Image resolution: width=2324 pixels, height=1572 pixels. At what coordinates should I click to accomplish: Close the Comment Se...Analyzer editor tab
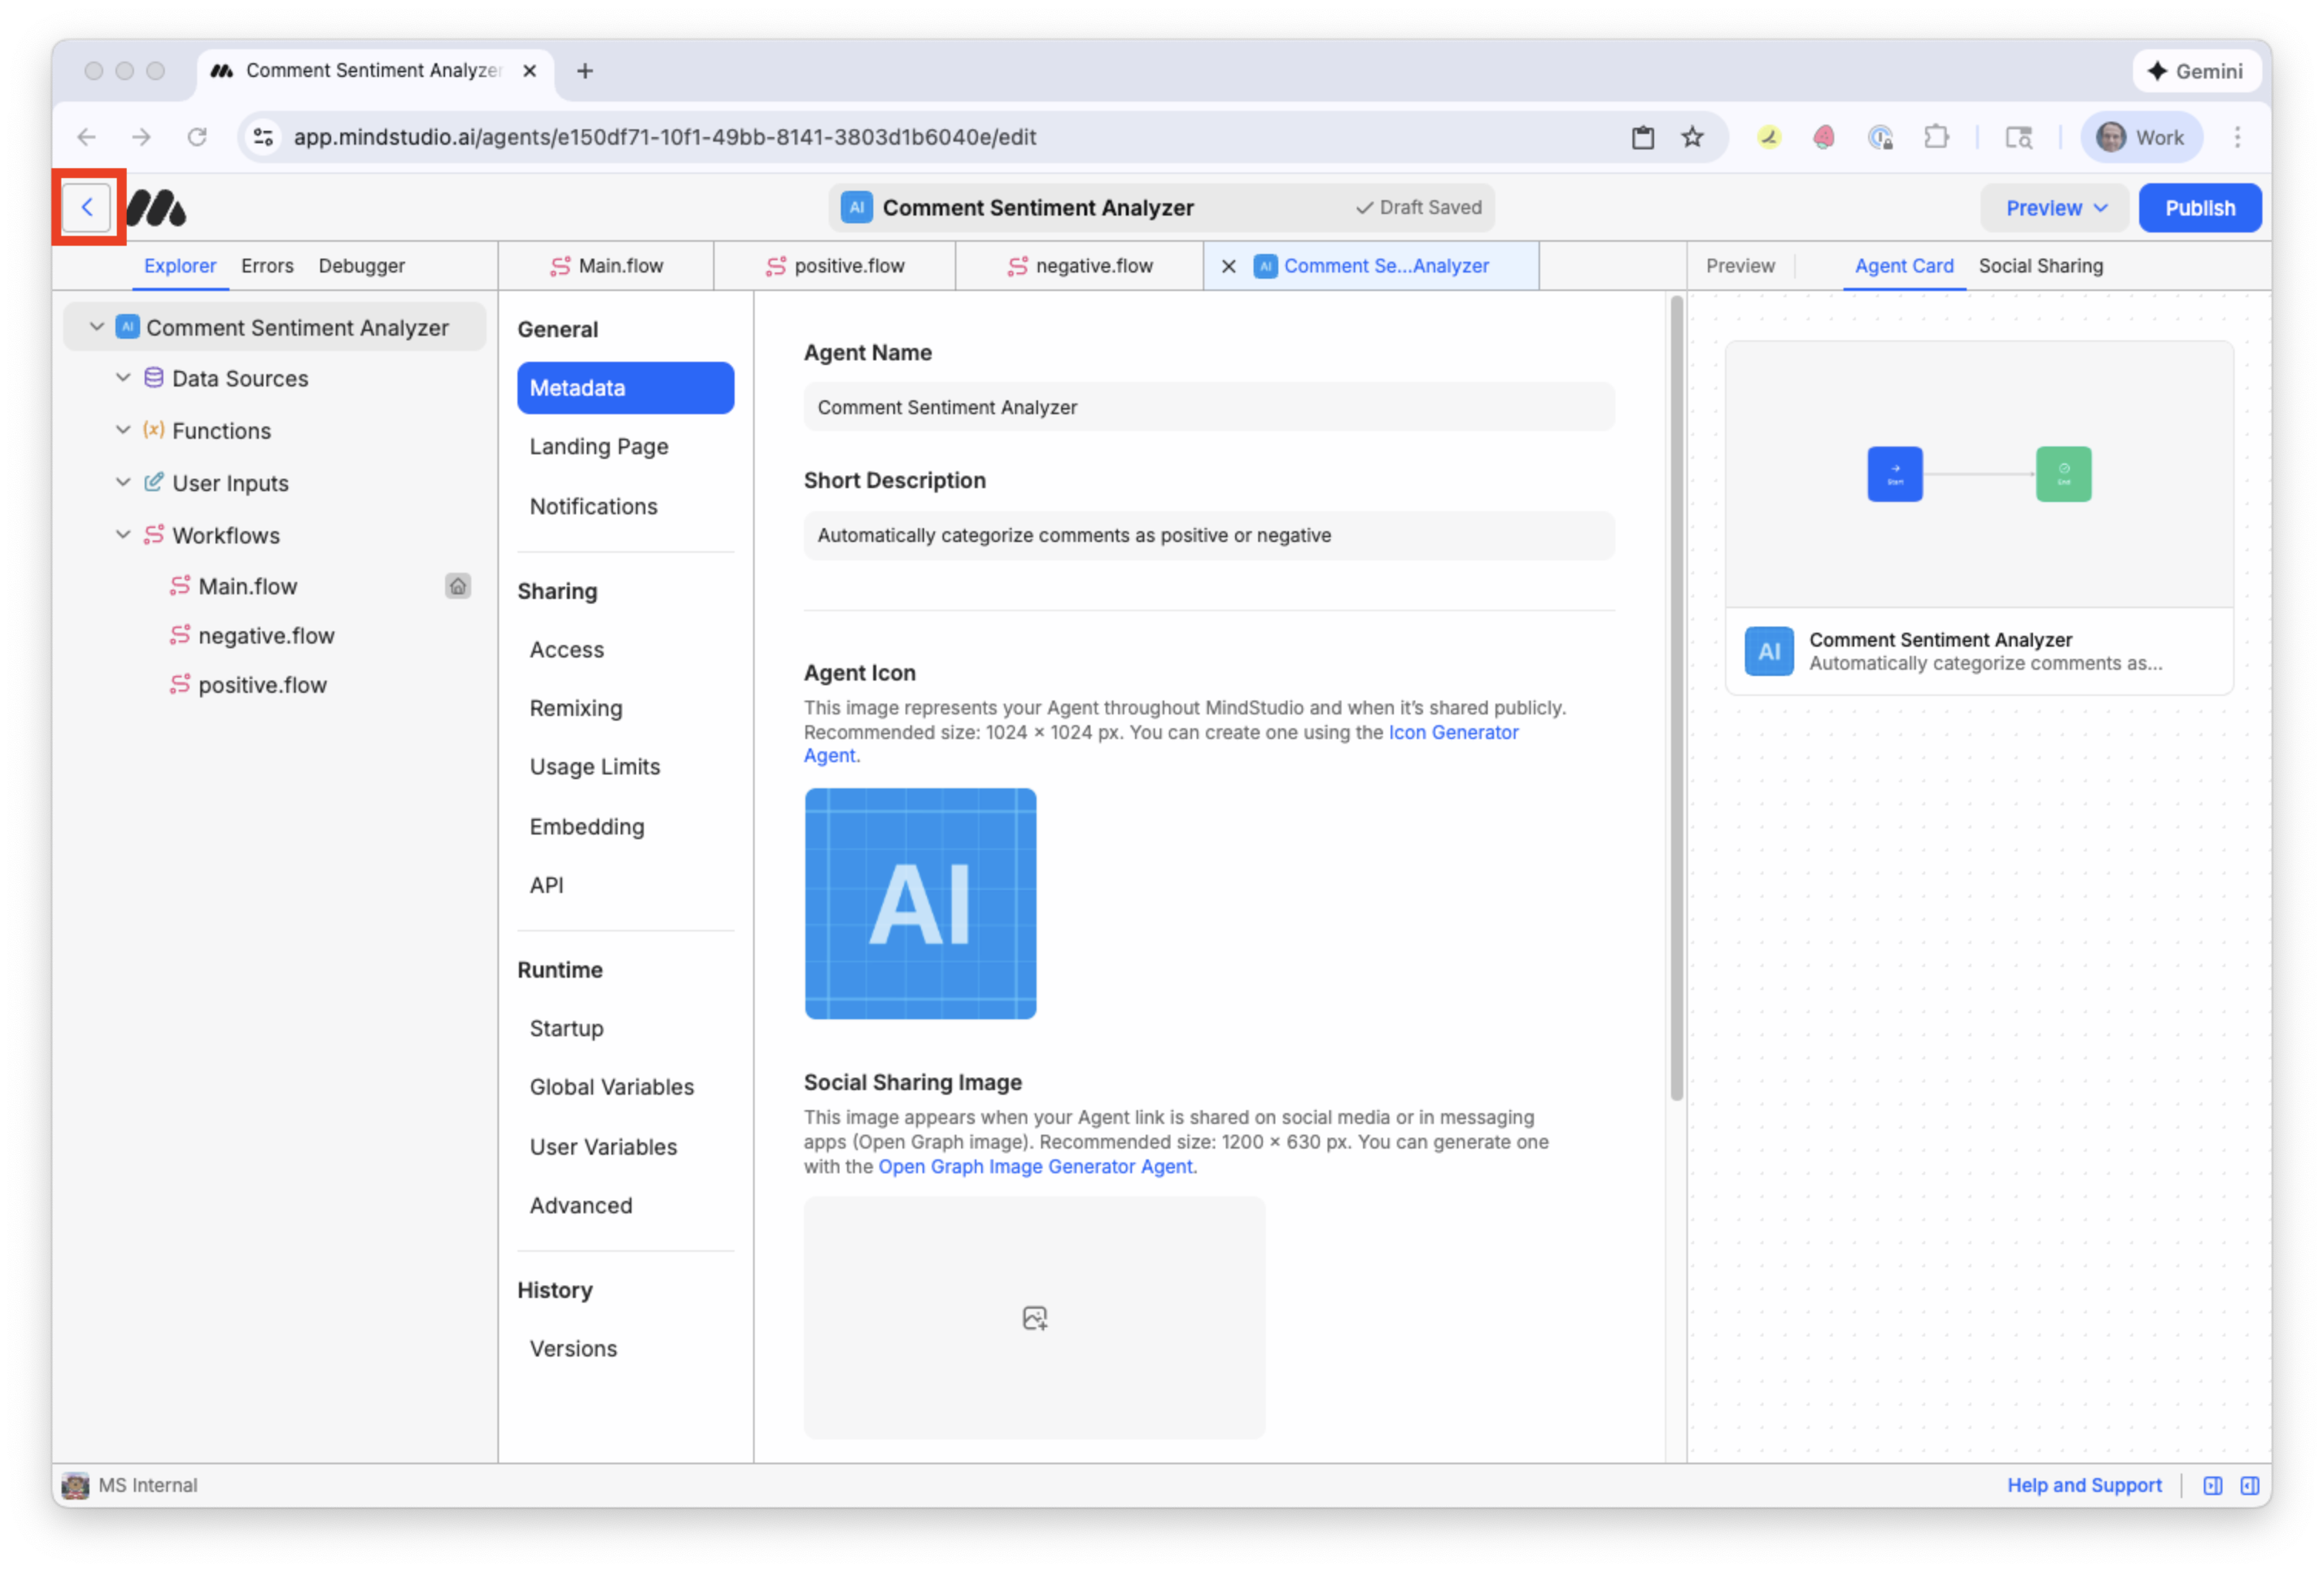[x=1229, y=266]
